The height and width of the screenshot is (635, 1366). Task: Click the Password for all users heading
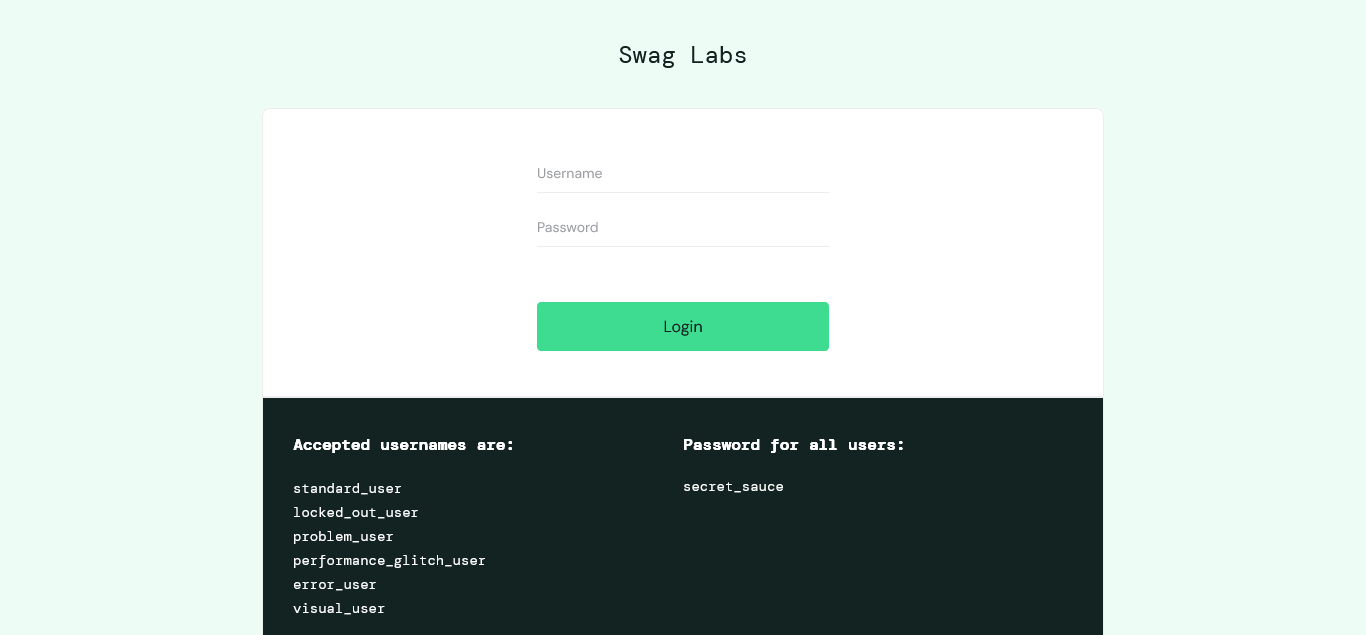pos(794,445)
